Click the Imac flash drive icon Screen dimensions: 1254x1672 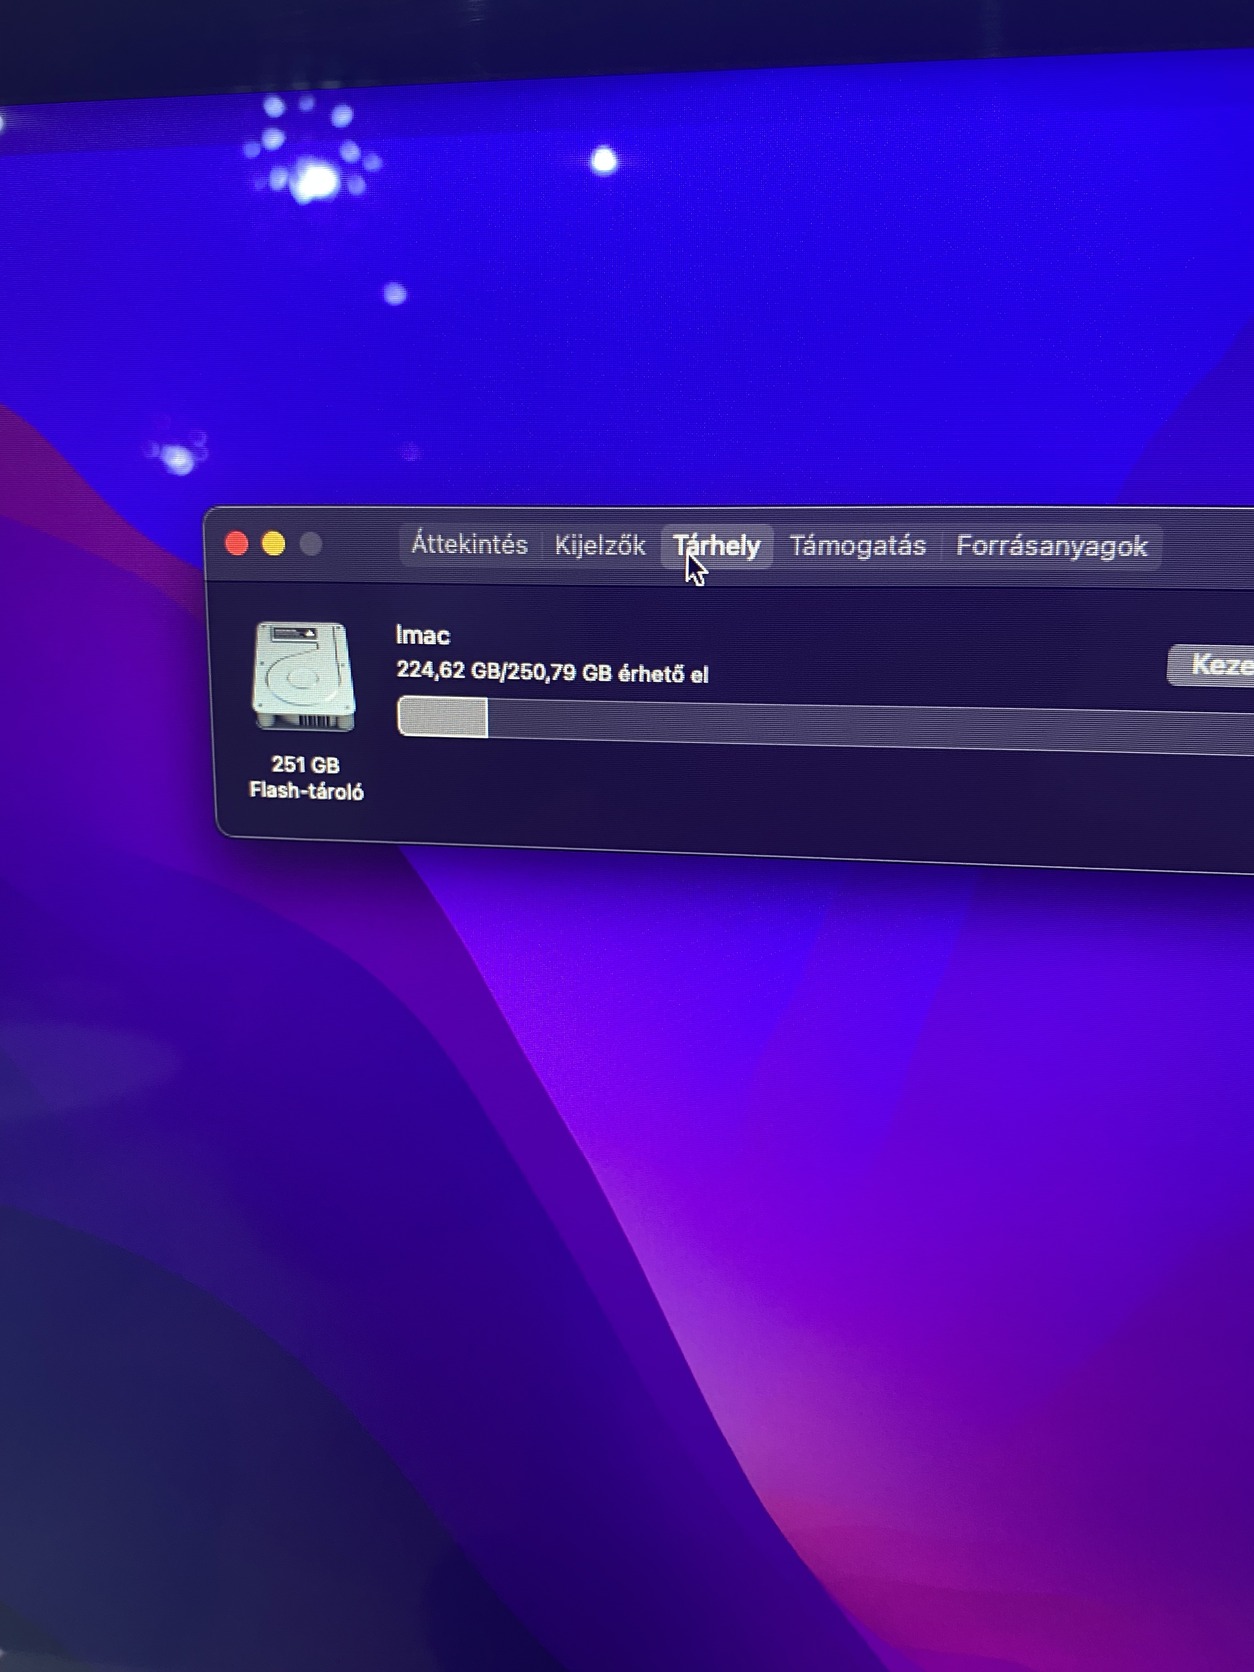[304, 677]
